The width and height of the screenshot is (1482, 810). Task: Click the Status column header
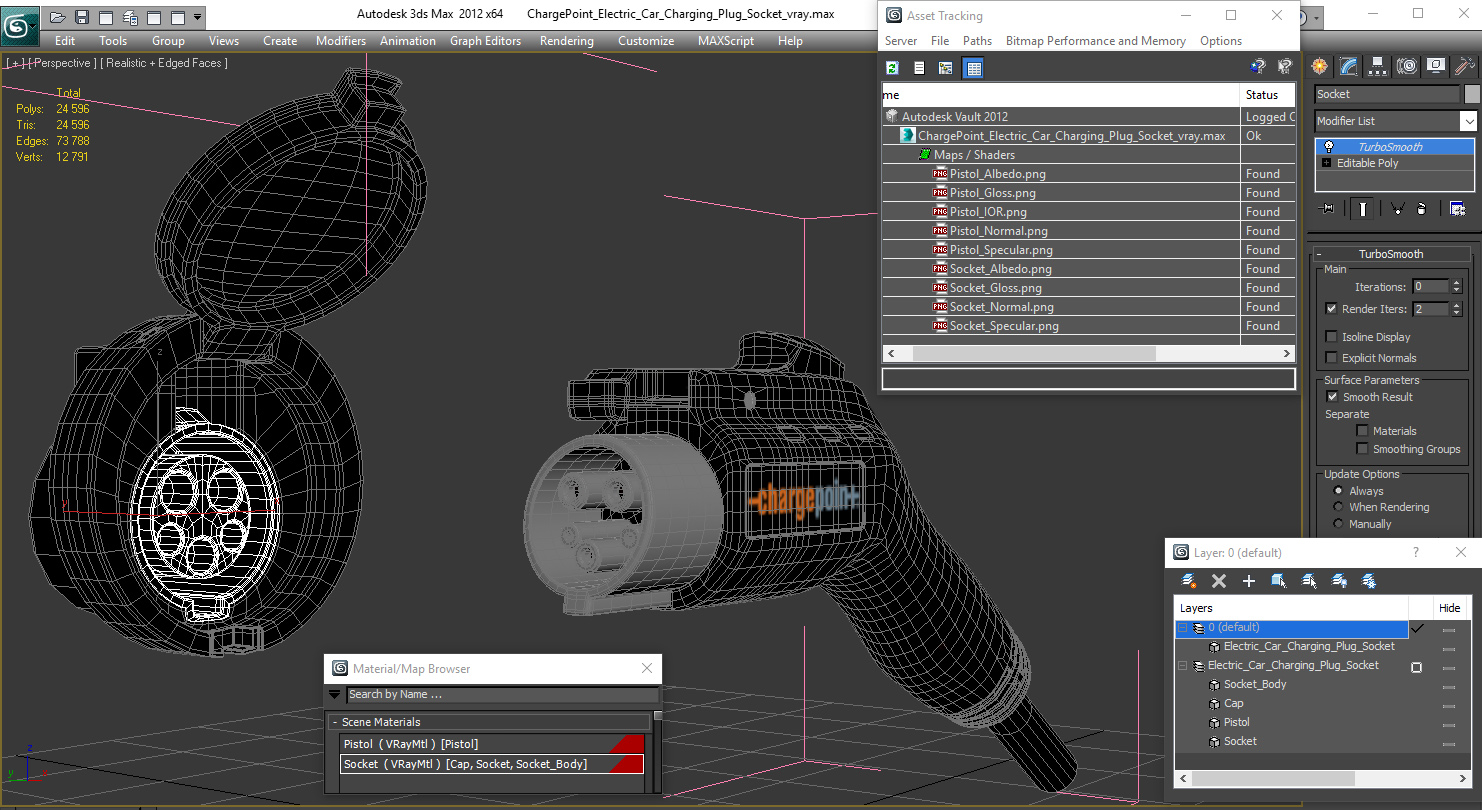pyautogui.click(x=1267, y=95)
